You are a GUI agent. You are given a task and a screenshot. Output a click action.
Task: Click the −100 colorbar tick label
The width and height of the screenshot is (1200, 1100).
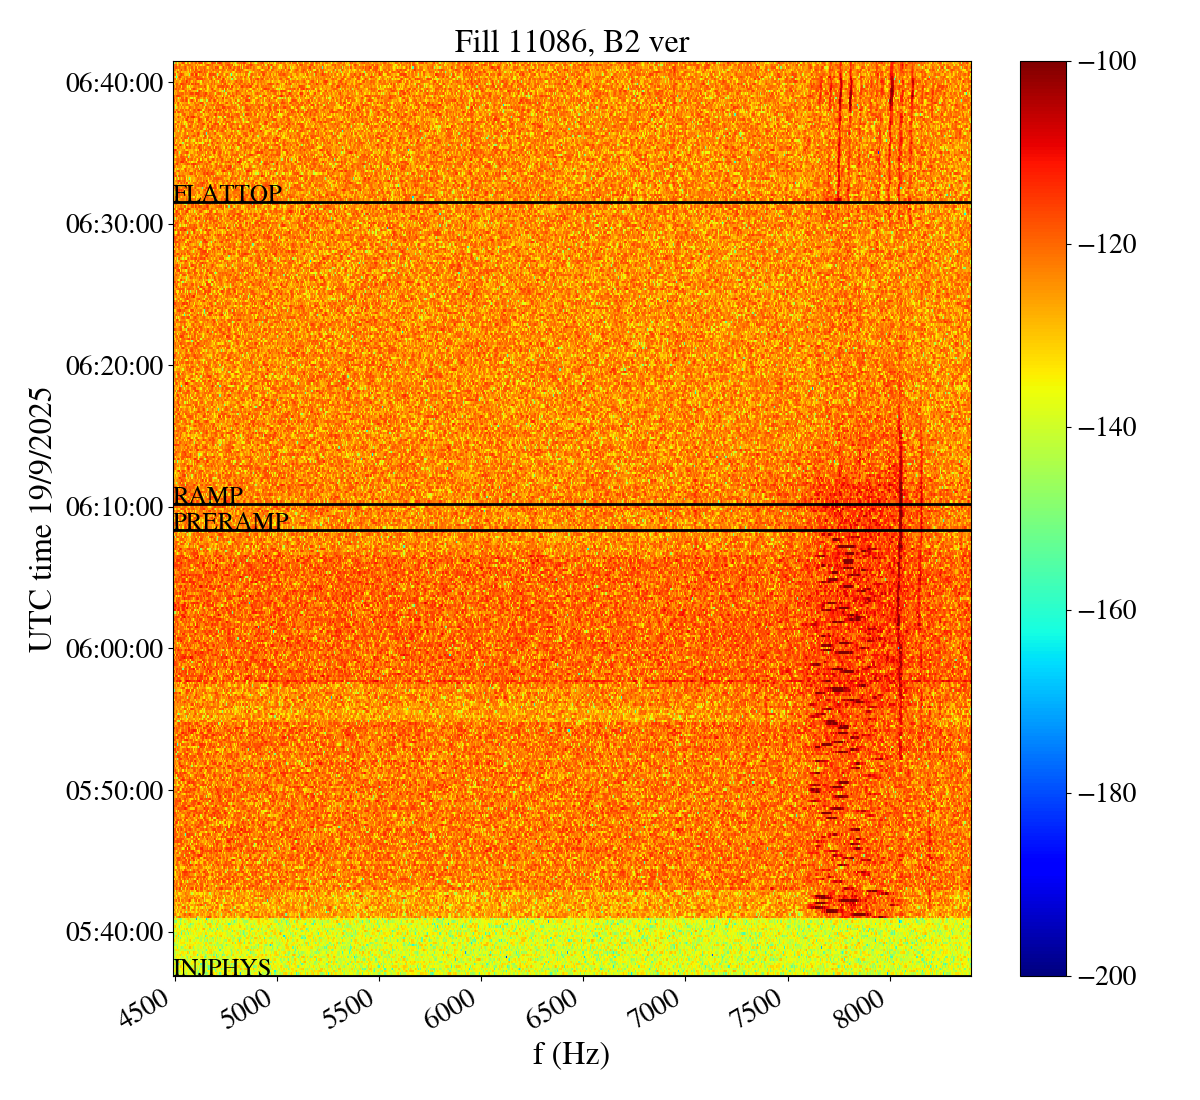pyautogui.click(x=1107, y=62)
